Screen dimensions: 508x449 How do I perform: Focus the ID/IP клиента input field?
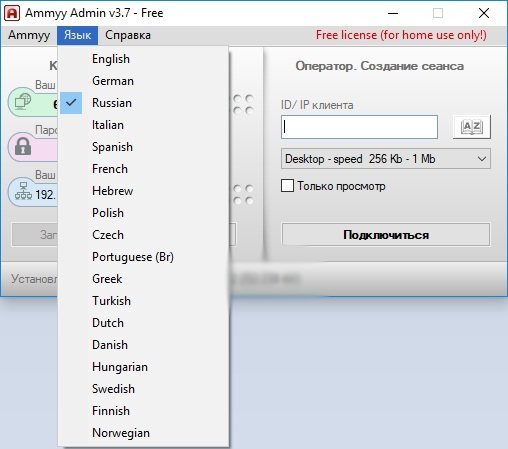pos(359,127)
